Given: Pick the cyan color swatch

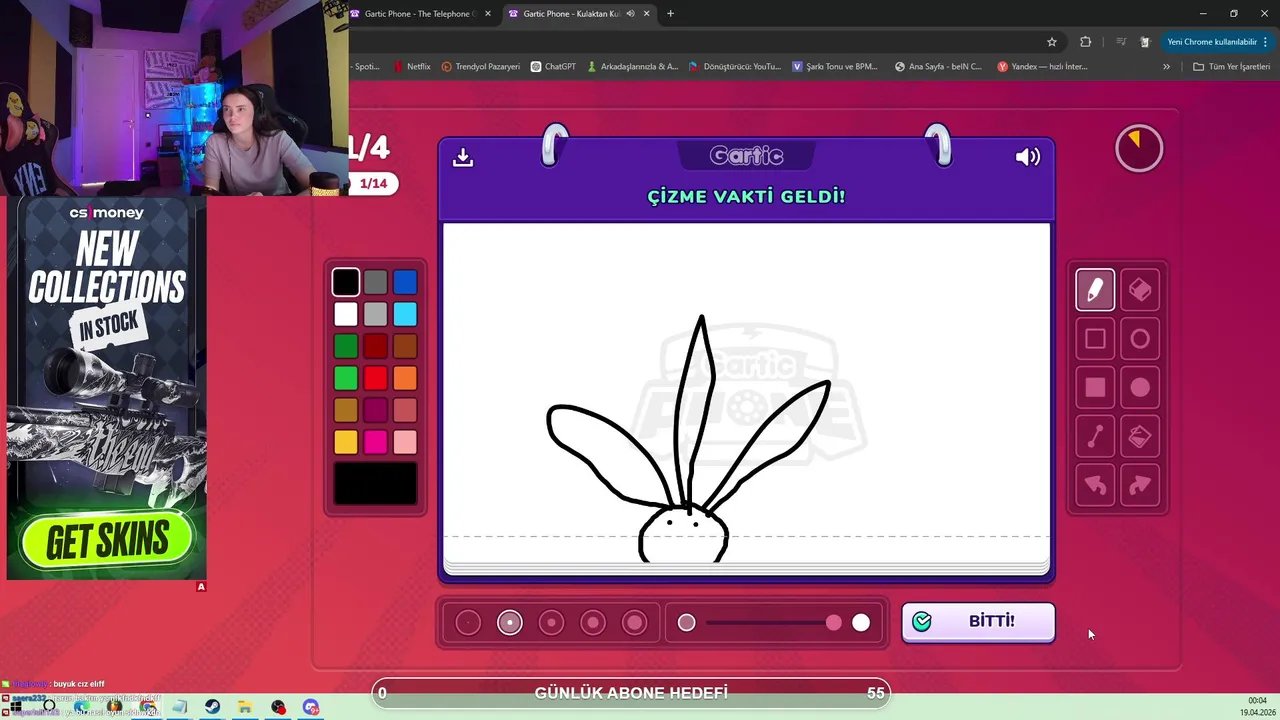Looking at the screenshot, I should point(405,314).
